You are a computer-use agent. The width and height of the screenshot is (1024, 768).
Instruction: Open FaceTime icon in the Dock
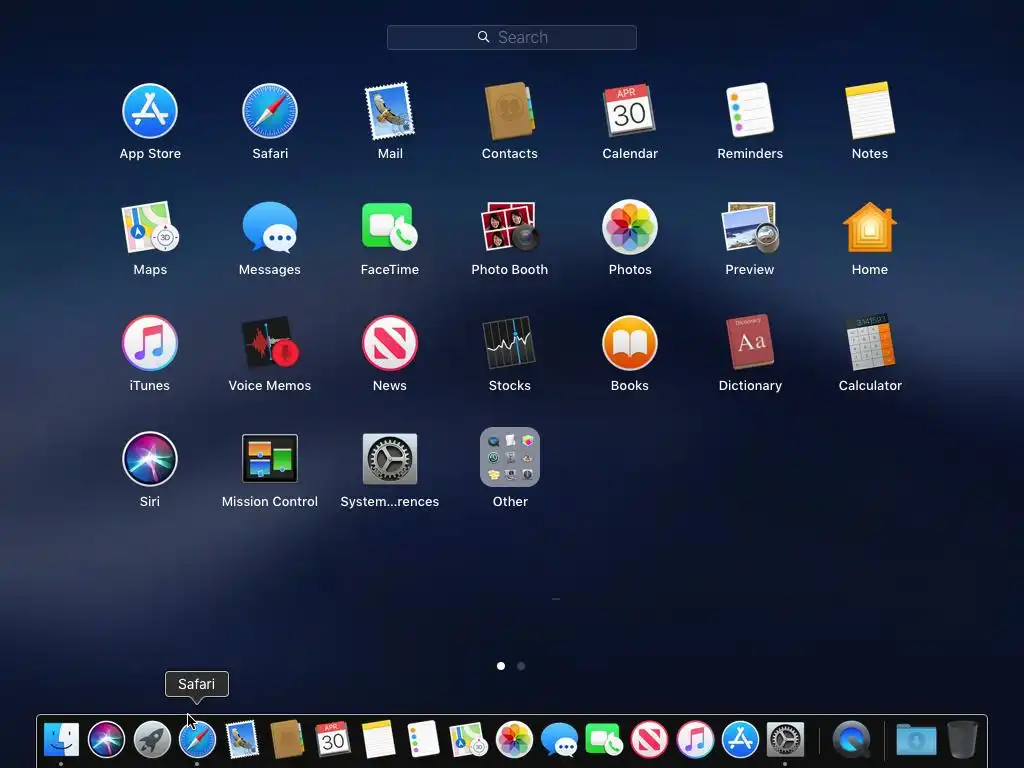[x=604, y=739]
